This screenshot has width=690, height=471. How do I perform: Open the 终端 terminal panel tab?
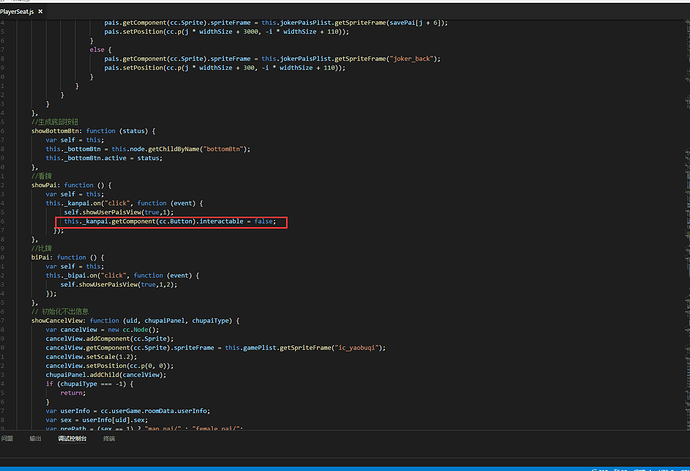pyautogui.click(x=109, y=438)
